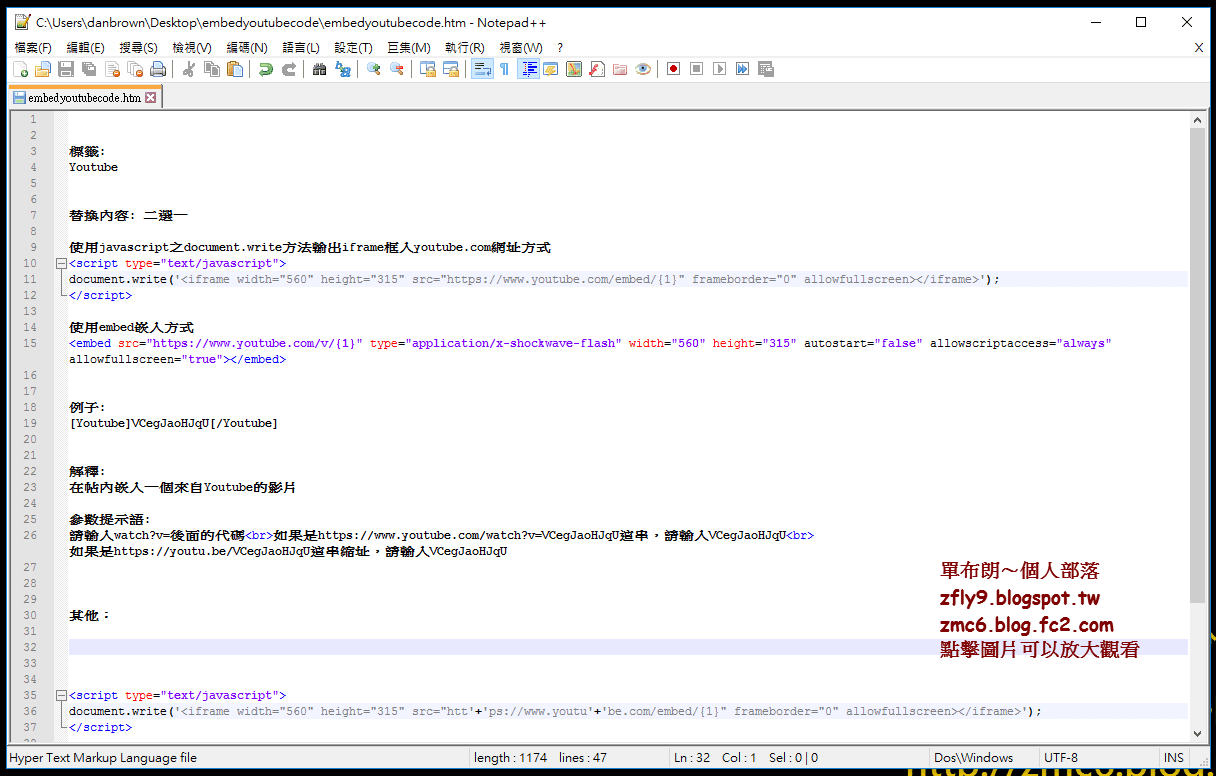Open the ? help menu
Screen dimensions: 1216x776
tap(560, 47)
